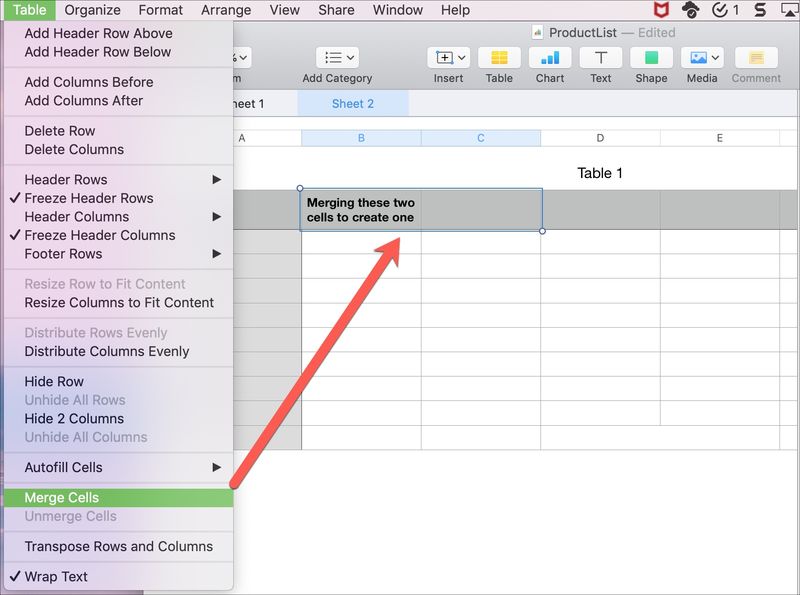
Task: Open the zoom percentage dropdown arrow
Action: (x=243, y=58)
